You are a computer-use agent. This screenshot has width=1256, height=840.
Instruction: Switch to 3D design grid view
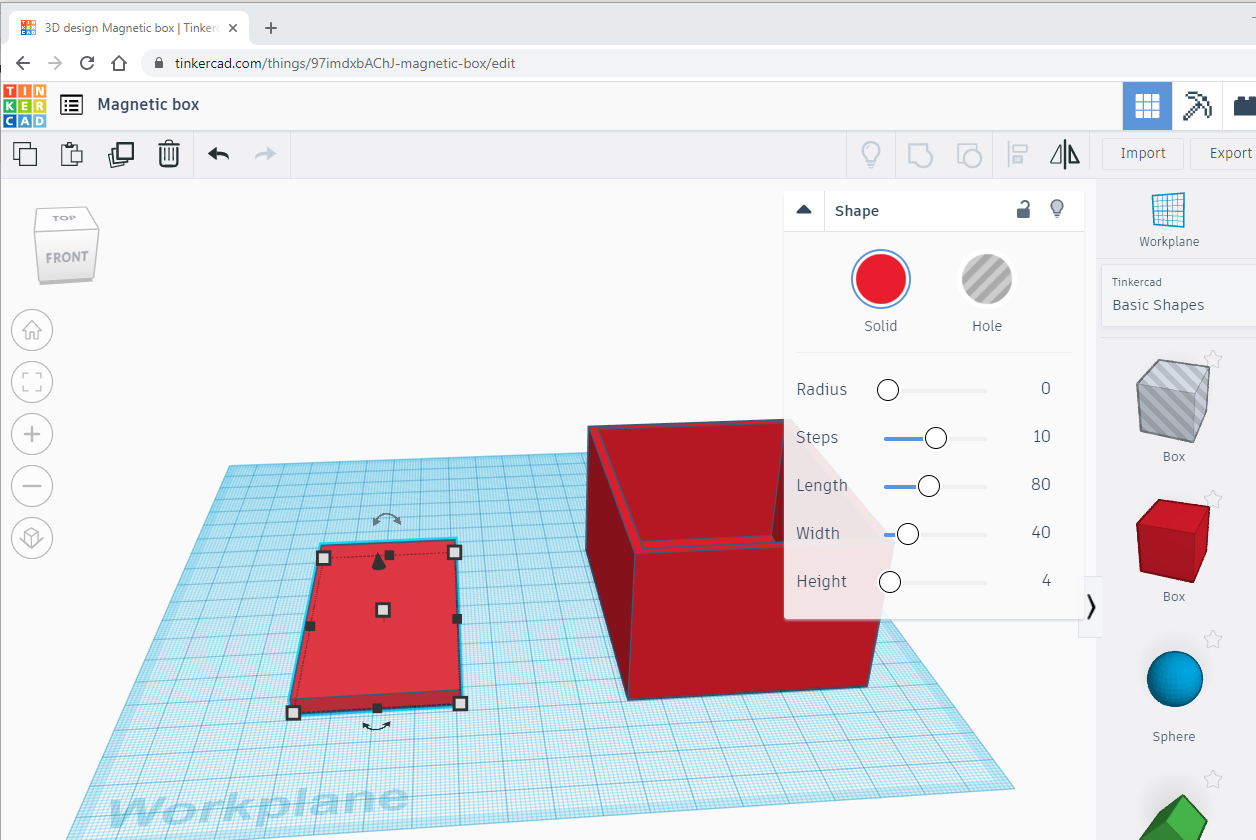click(x=1147, y=106)
